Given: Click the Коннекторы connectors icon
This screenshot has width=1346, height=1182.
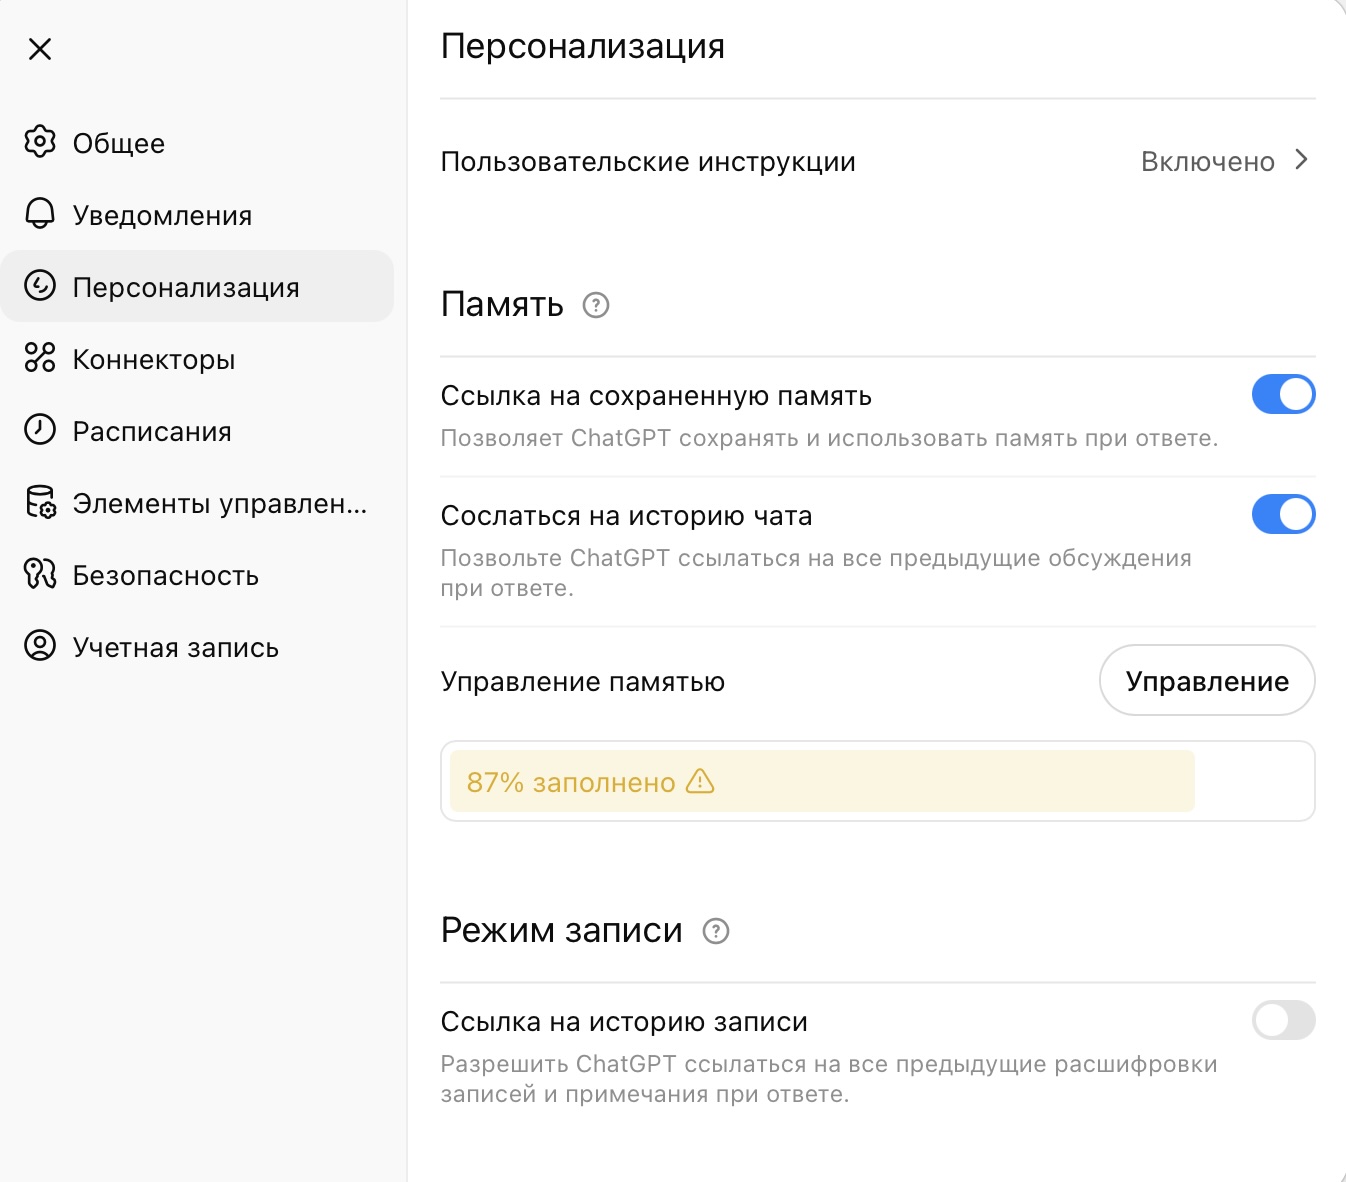Looking at the screenshot, I should [x=40, y=358].
